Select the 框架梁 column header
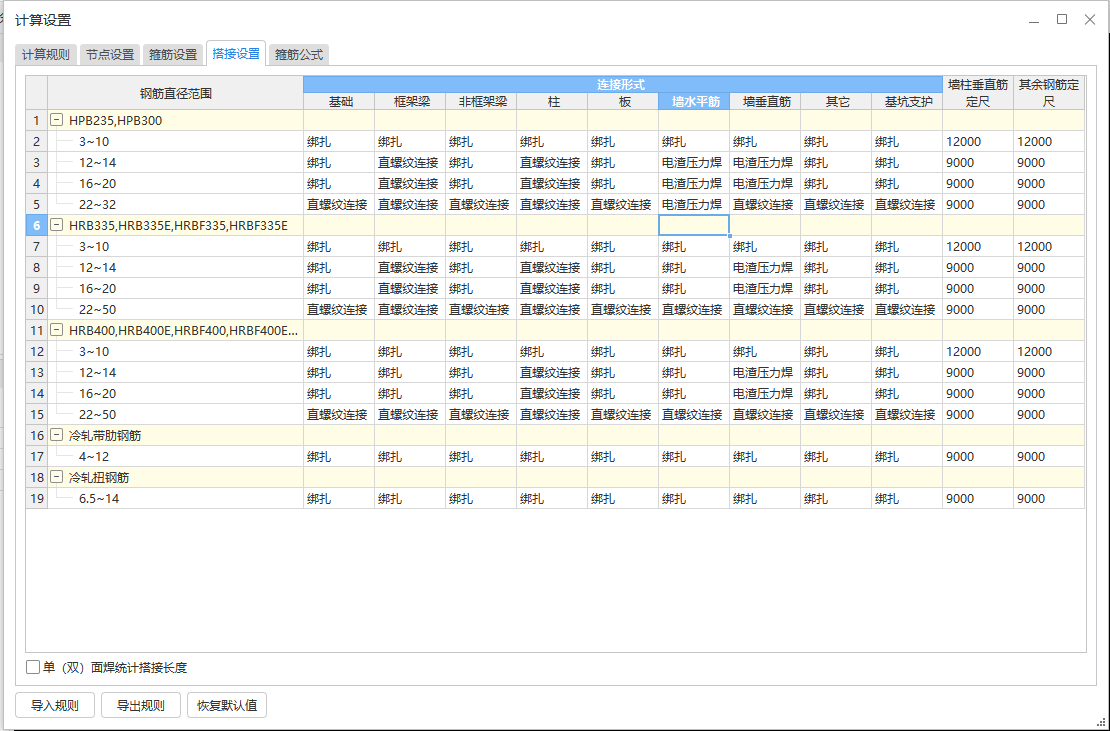 [x=411, y=102]
